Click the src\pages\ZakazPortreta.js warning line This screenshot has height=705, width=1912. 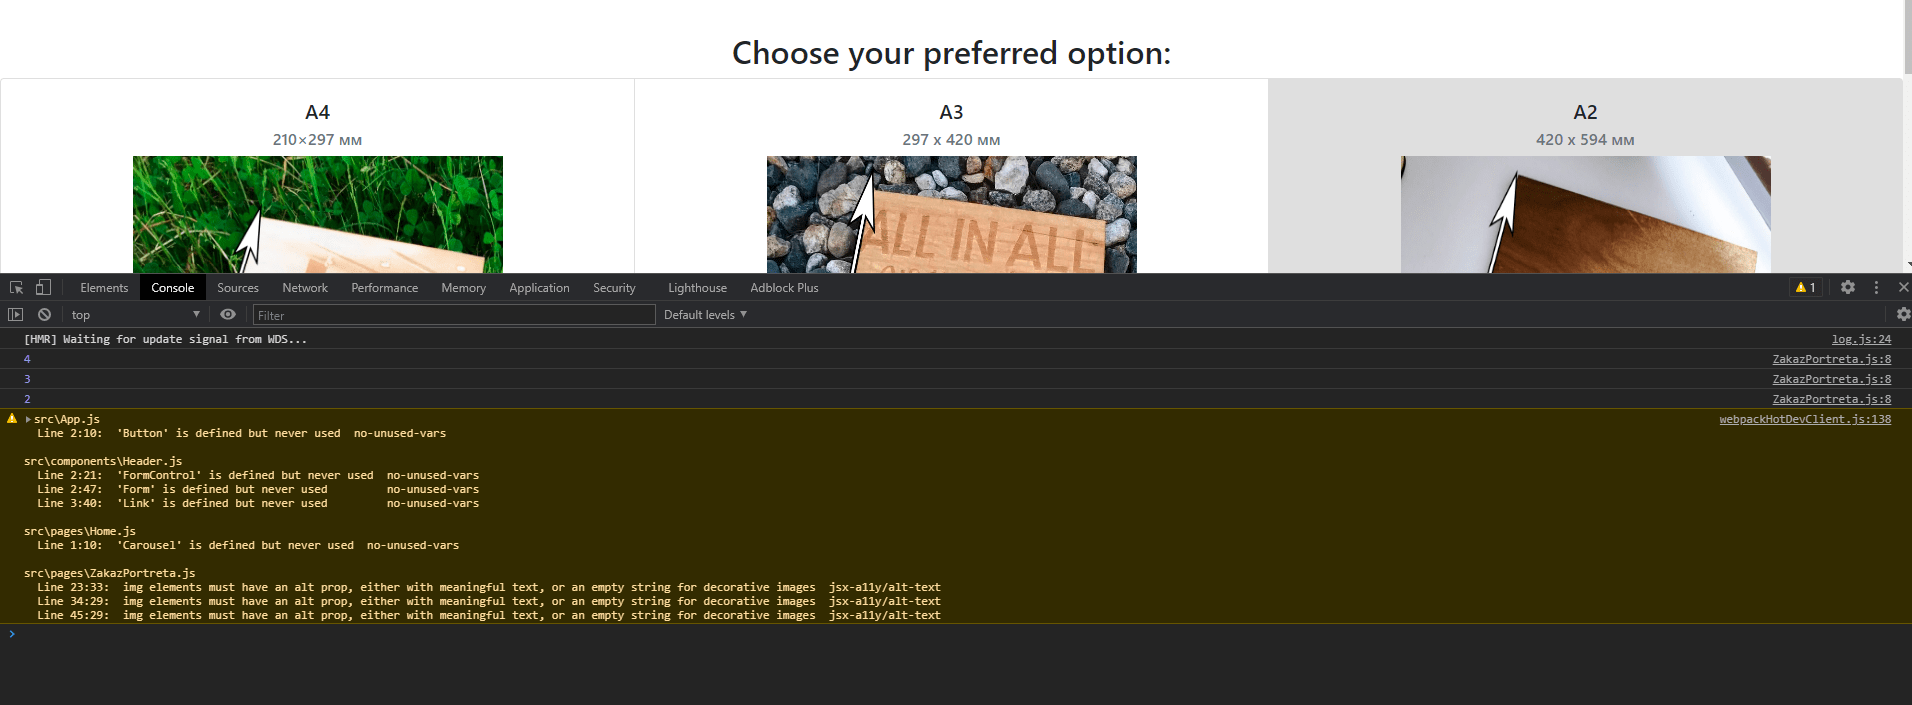coord(110,573)
